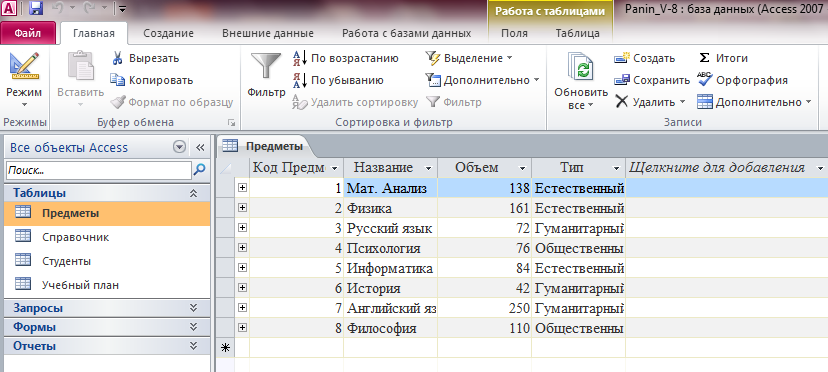
Task: Sort ascending with По возрастанию
Action: pyautogui.click(x=346, y=58)
